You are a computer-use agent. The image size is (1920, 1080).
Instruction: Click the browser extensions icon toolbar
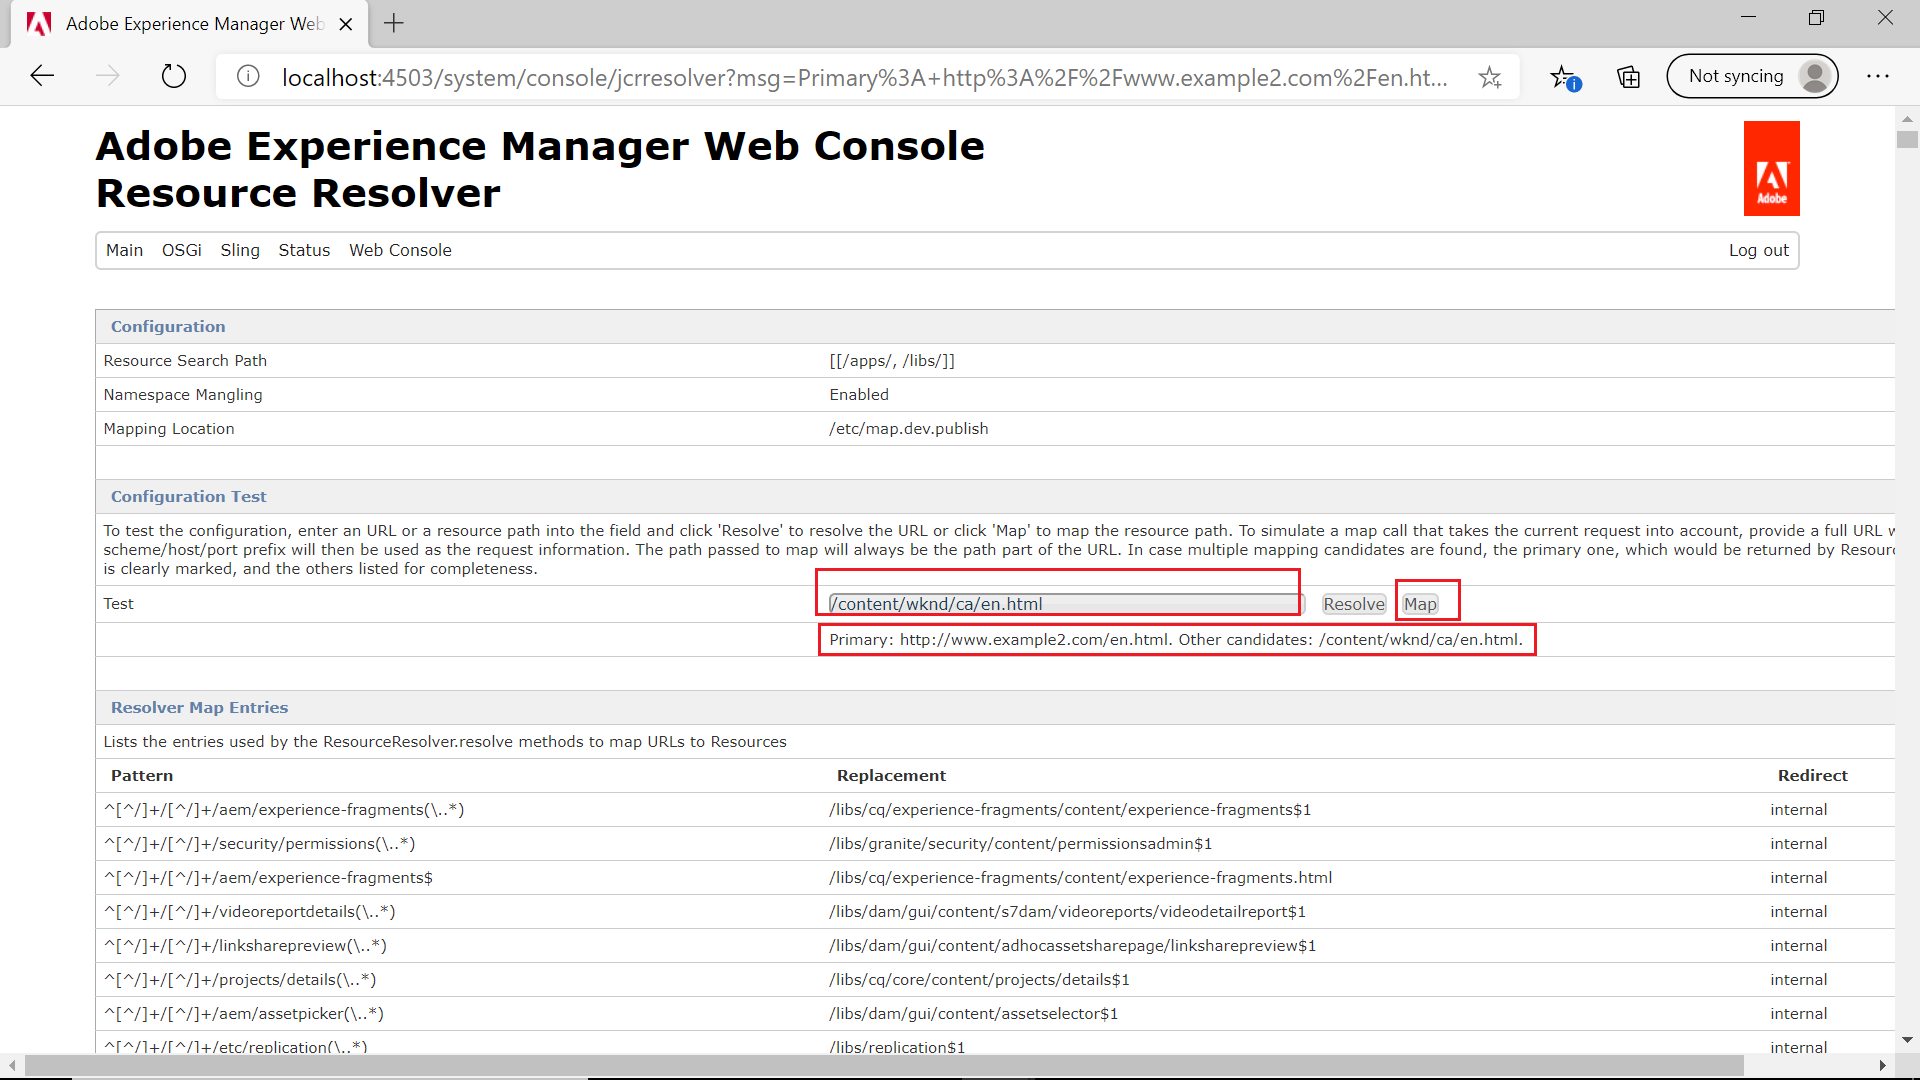click(x=1629, y=75)
